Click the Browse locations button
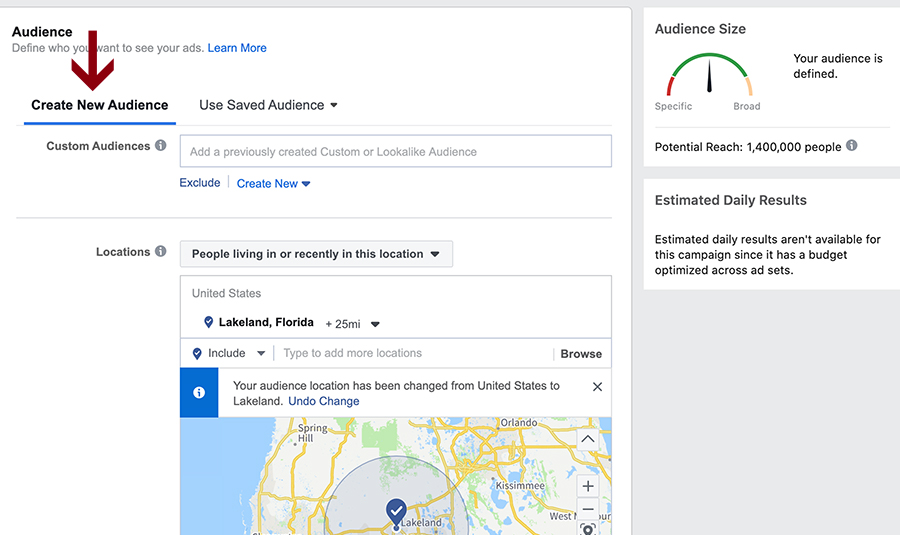 [x=581, y=354]
